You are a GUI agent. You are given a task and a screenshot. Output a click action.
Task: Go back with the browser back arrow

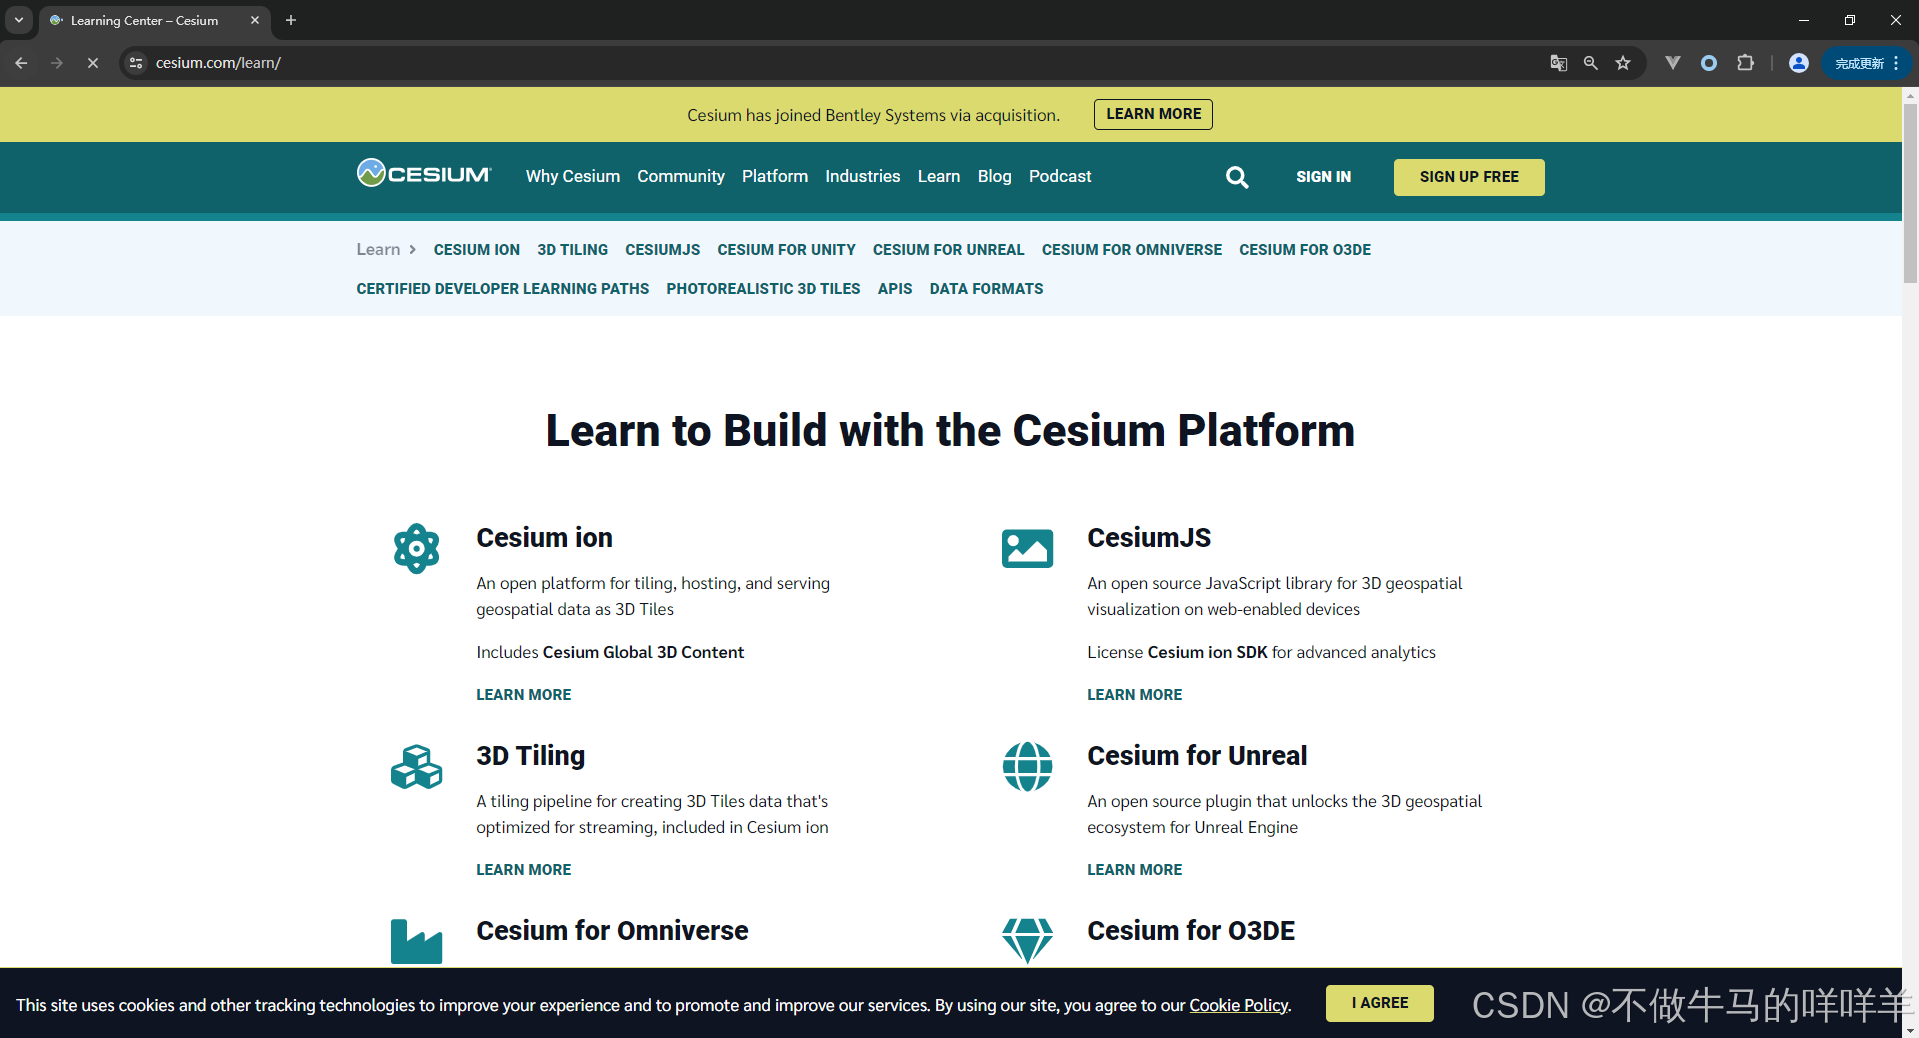21,63
